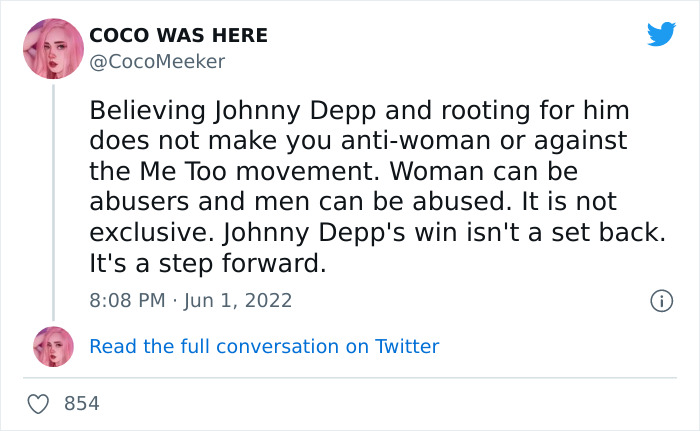The image size is (700, 431).
Task: Click the large pink-haired profile avatar
Action: click(x=52, y=49)
